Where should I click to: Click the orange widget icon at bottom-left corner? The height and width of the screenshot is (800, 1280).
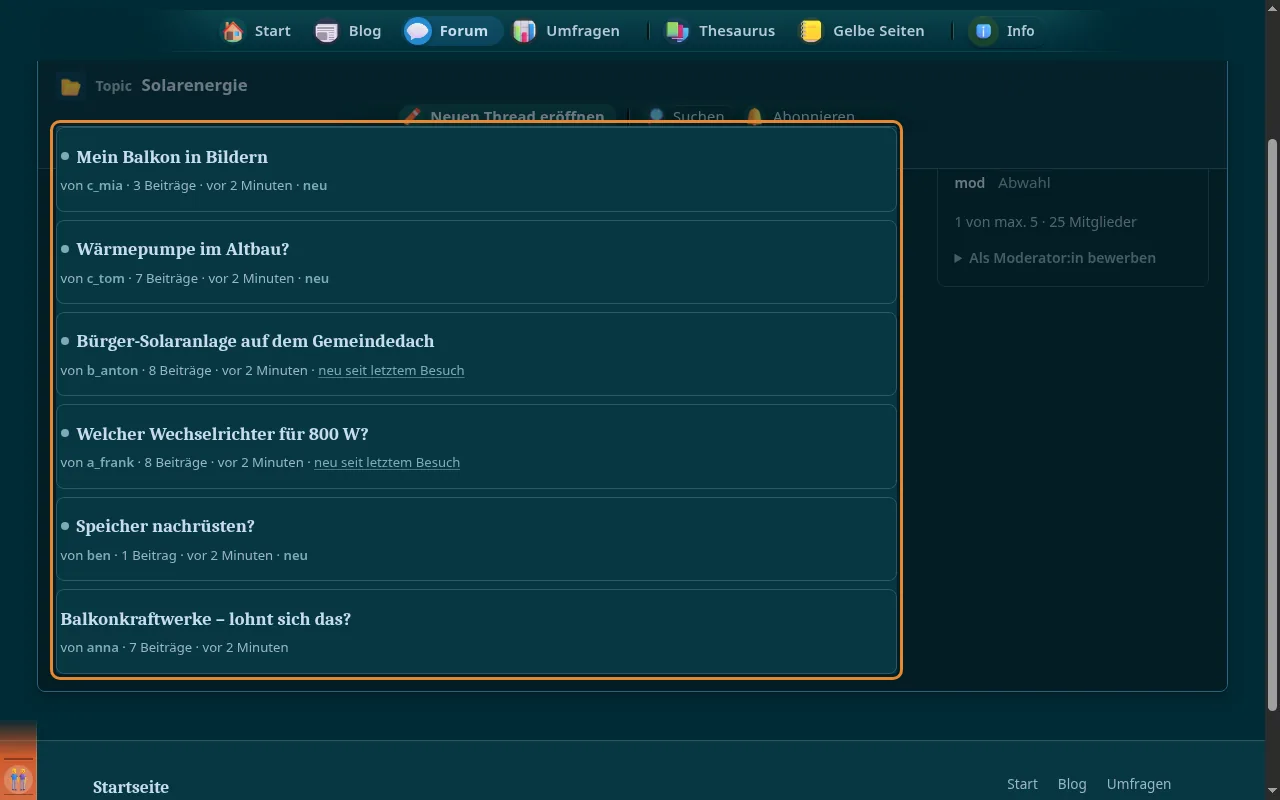[x=18, y=777]
